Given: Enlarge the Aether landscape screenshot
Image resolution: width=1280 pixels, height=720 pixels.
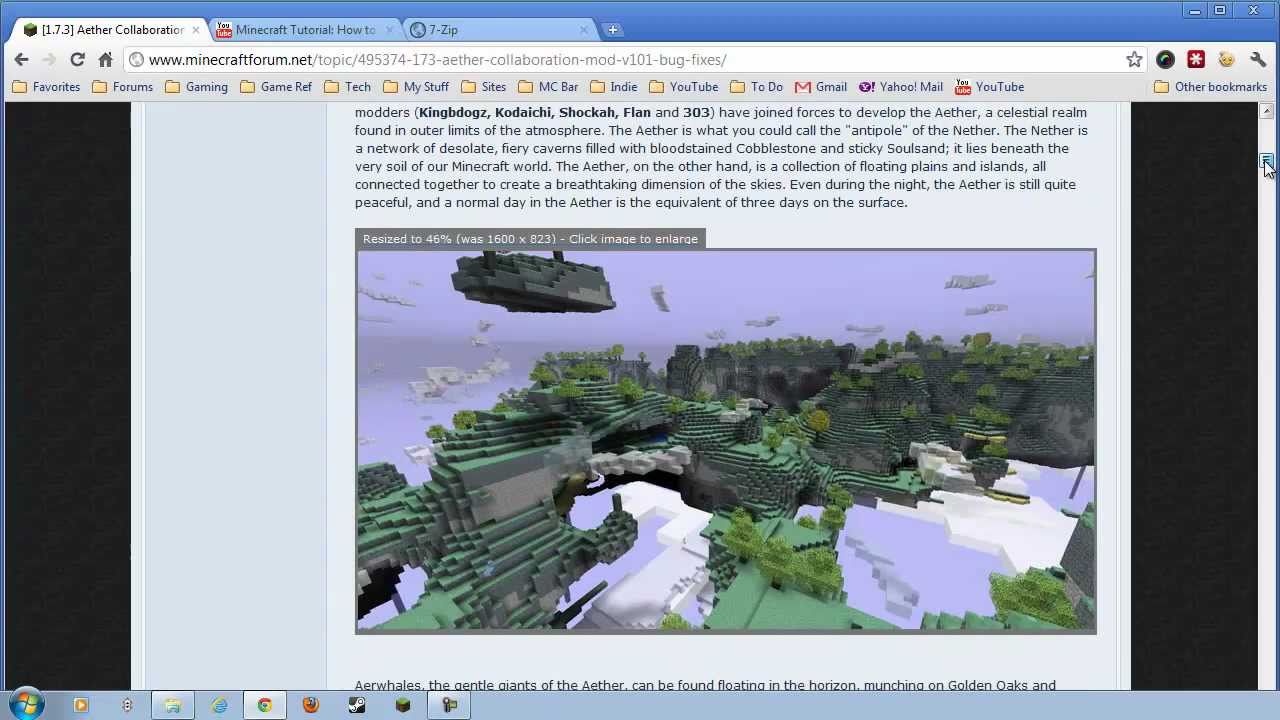Looking at the screenshot, I should (x=726, y=441).
